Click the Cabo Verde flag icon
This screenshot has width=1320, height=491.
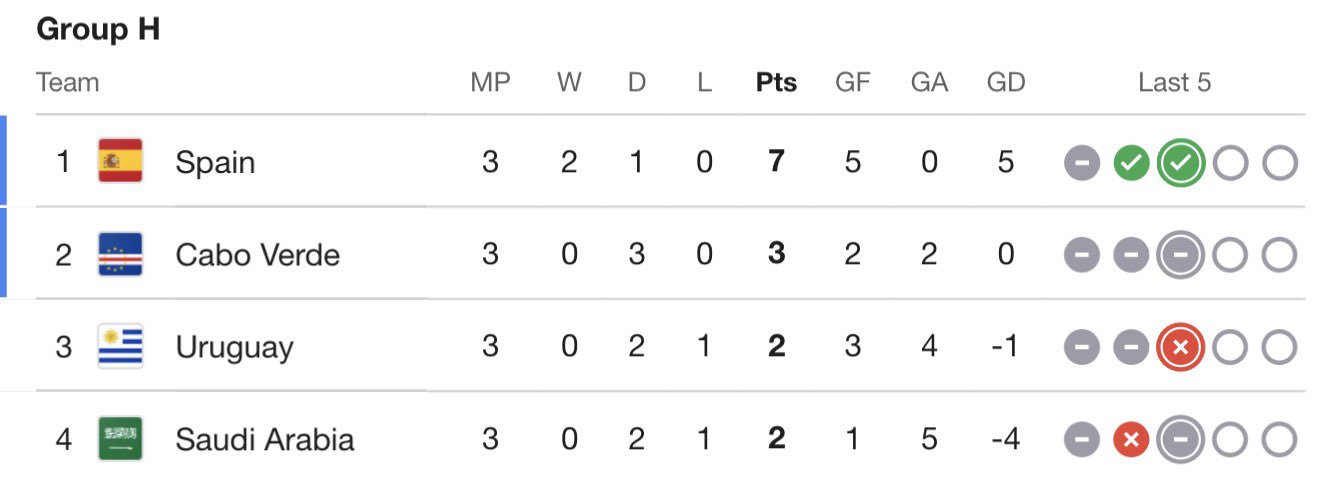pyautogui.click(x=120, y=254)
